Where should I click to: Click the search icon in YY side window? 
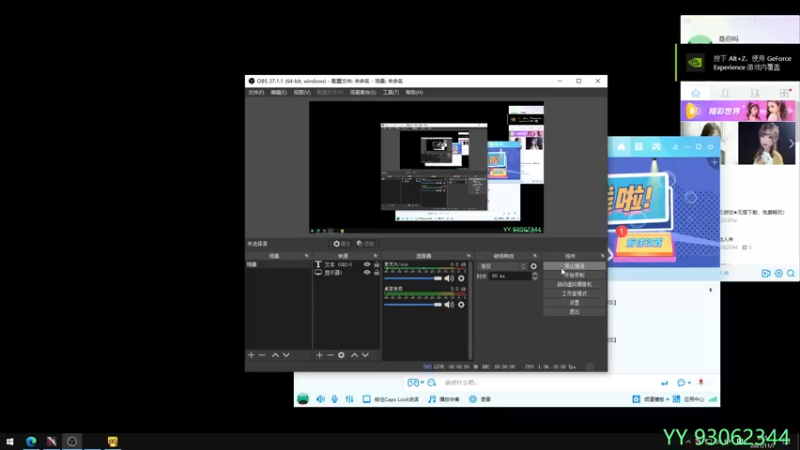coord(791,273)
